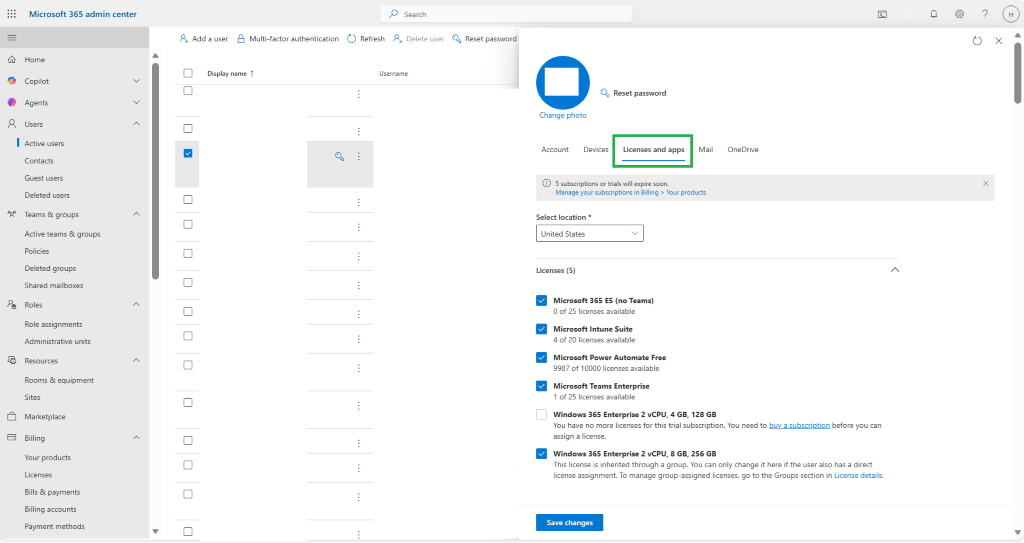Switch to the Devices tab
The width and height of the screenshot is (1024, 543).
tap(596, 150)
